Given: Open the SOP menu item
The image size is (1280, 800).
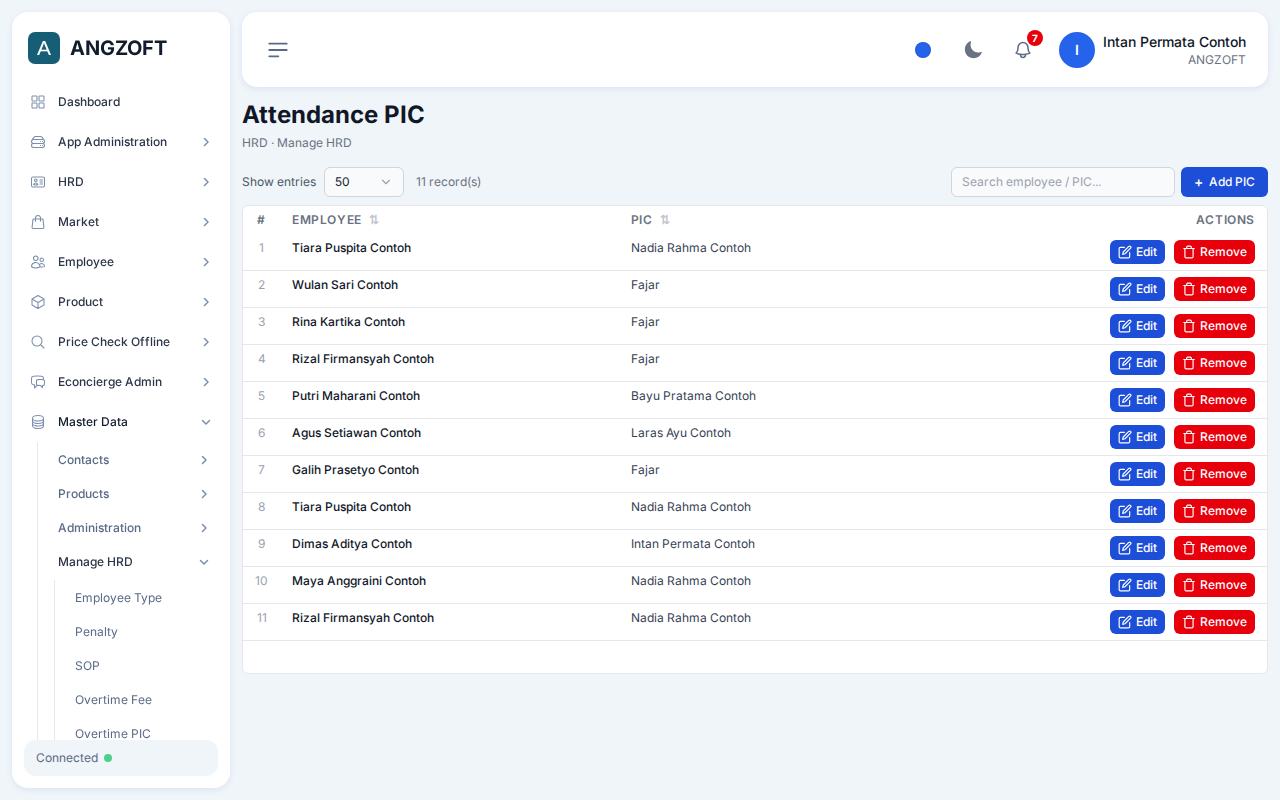Looking at the screenshot, I should [87, 666].
